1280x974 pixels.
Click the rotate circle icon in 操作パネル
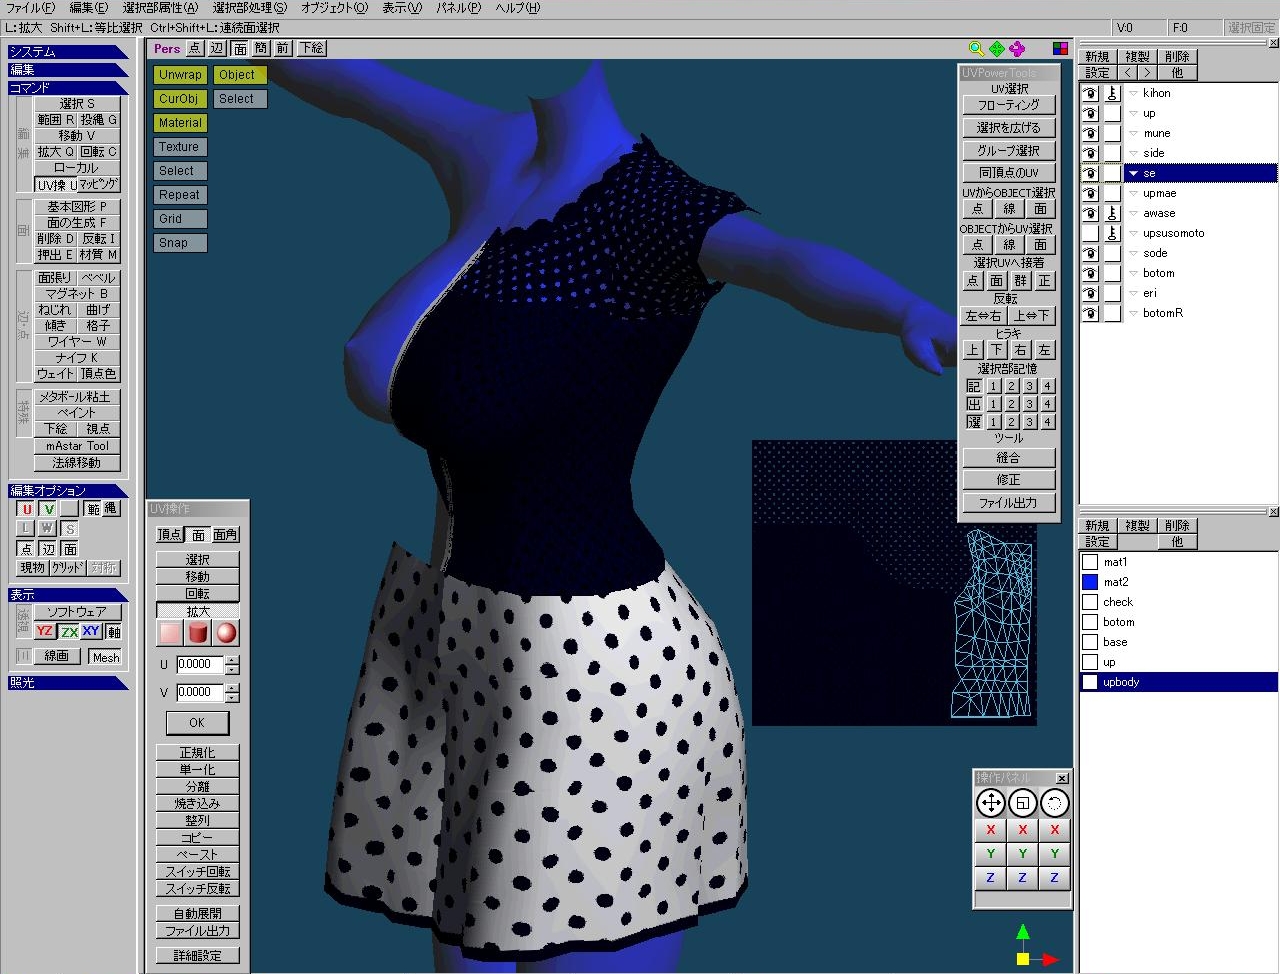[x=1054, y=803]
